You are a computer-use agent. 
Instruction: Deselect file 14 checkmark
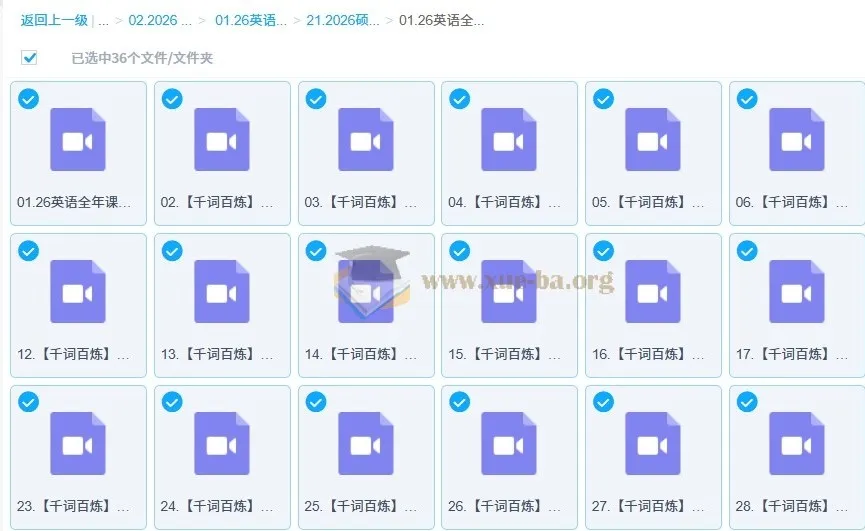click(x=316, y=251)
